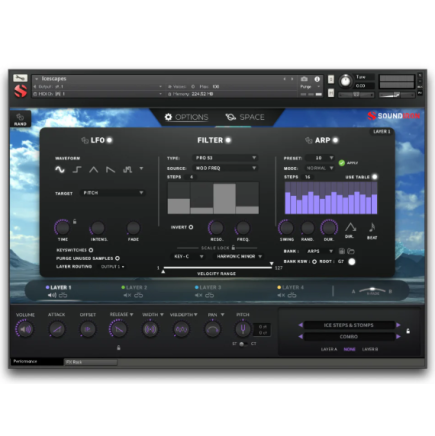Open the arp PRESET dropdown
This screenshot has height=436, width=435.
click(x=320, y=158)
